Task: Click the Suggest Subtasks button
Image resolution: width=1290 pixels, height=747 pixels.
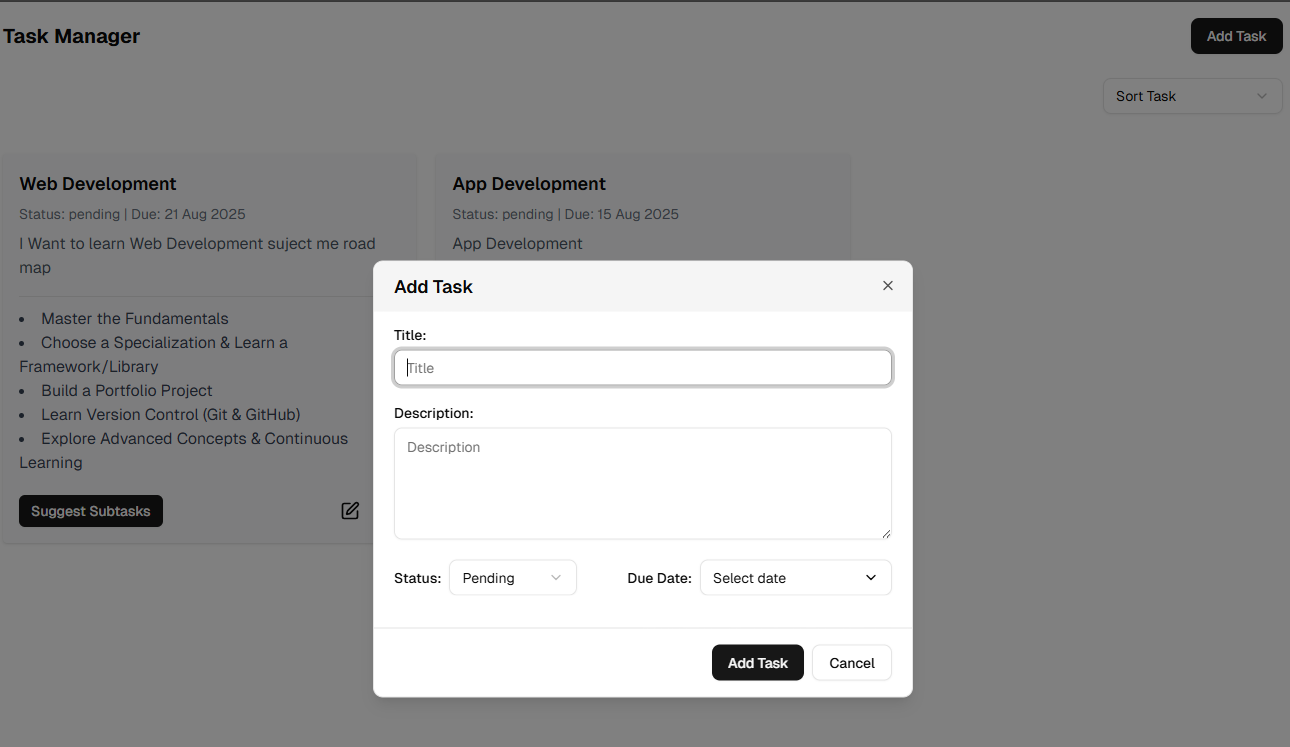Action: pos(91,511)
